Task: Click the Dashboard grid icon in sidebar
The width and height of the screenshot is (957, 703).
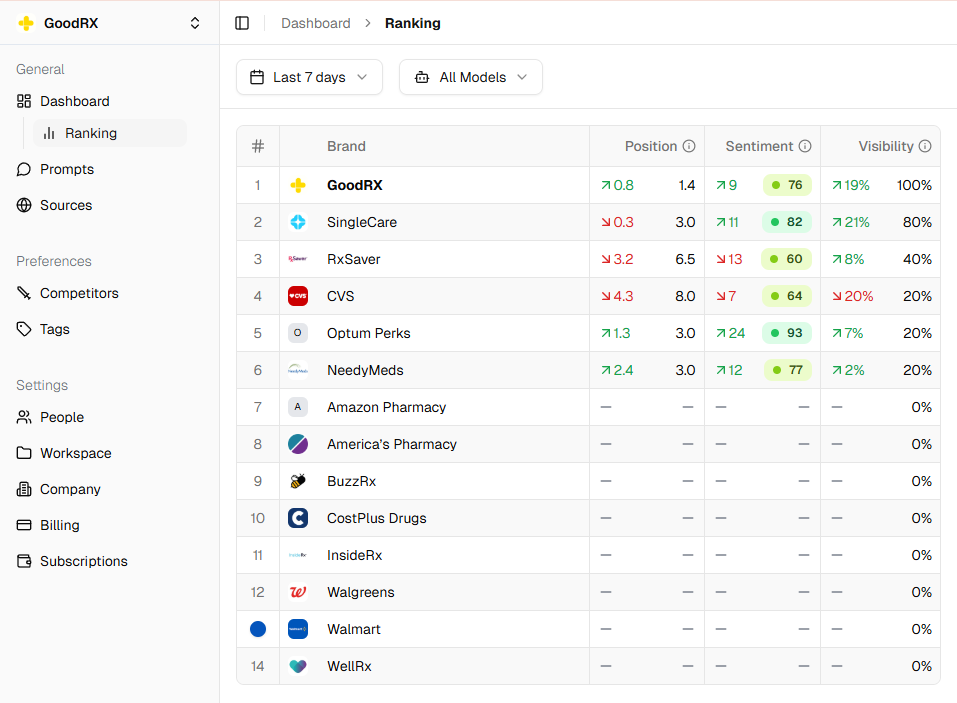Action: [24, 101]
